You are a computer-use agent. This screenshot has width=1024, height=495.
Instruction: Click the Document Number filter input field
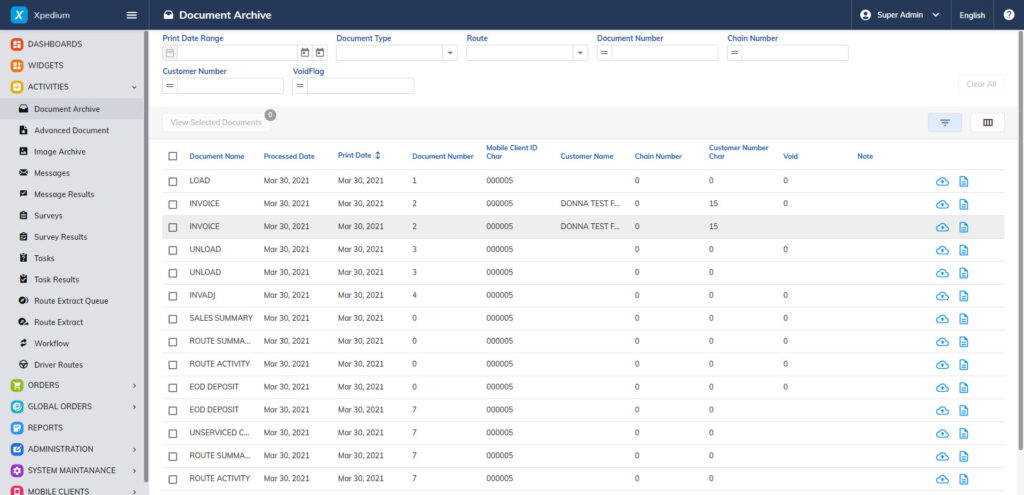[x=664, y=53]
